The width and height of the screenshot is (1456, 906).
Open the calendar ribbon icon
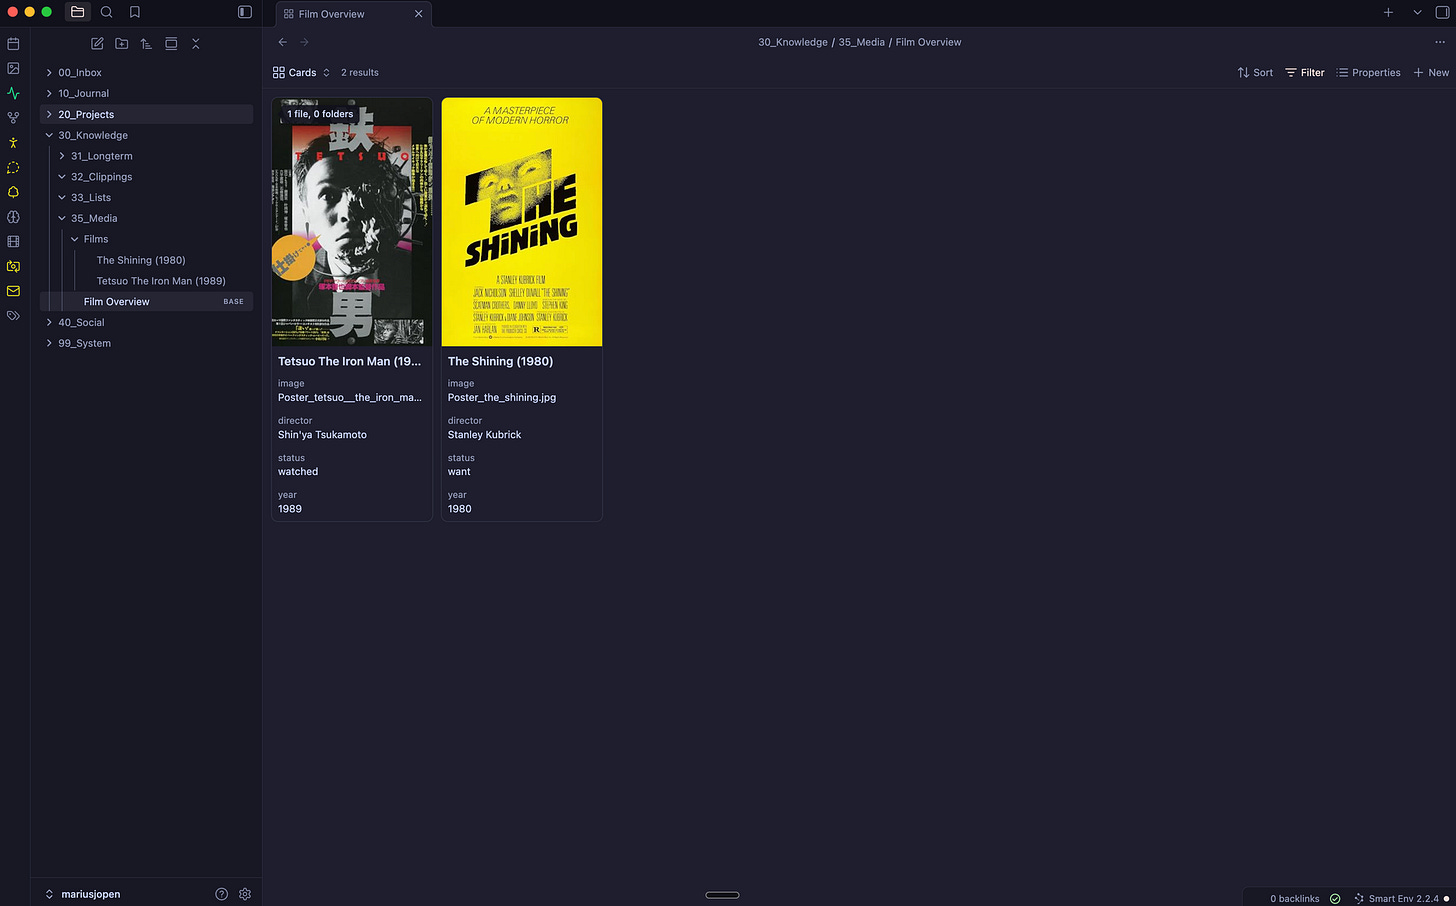pos(13,44)
